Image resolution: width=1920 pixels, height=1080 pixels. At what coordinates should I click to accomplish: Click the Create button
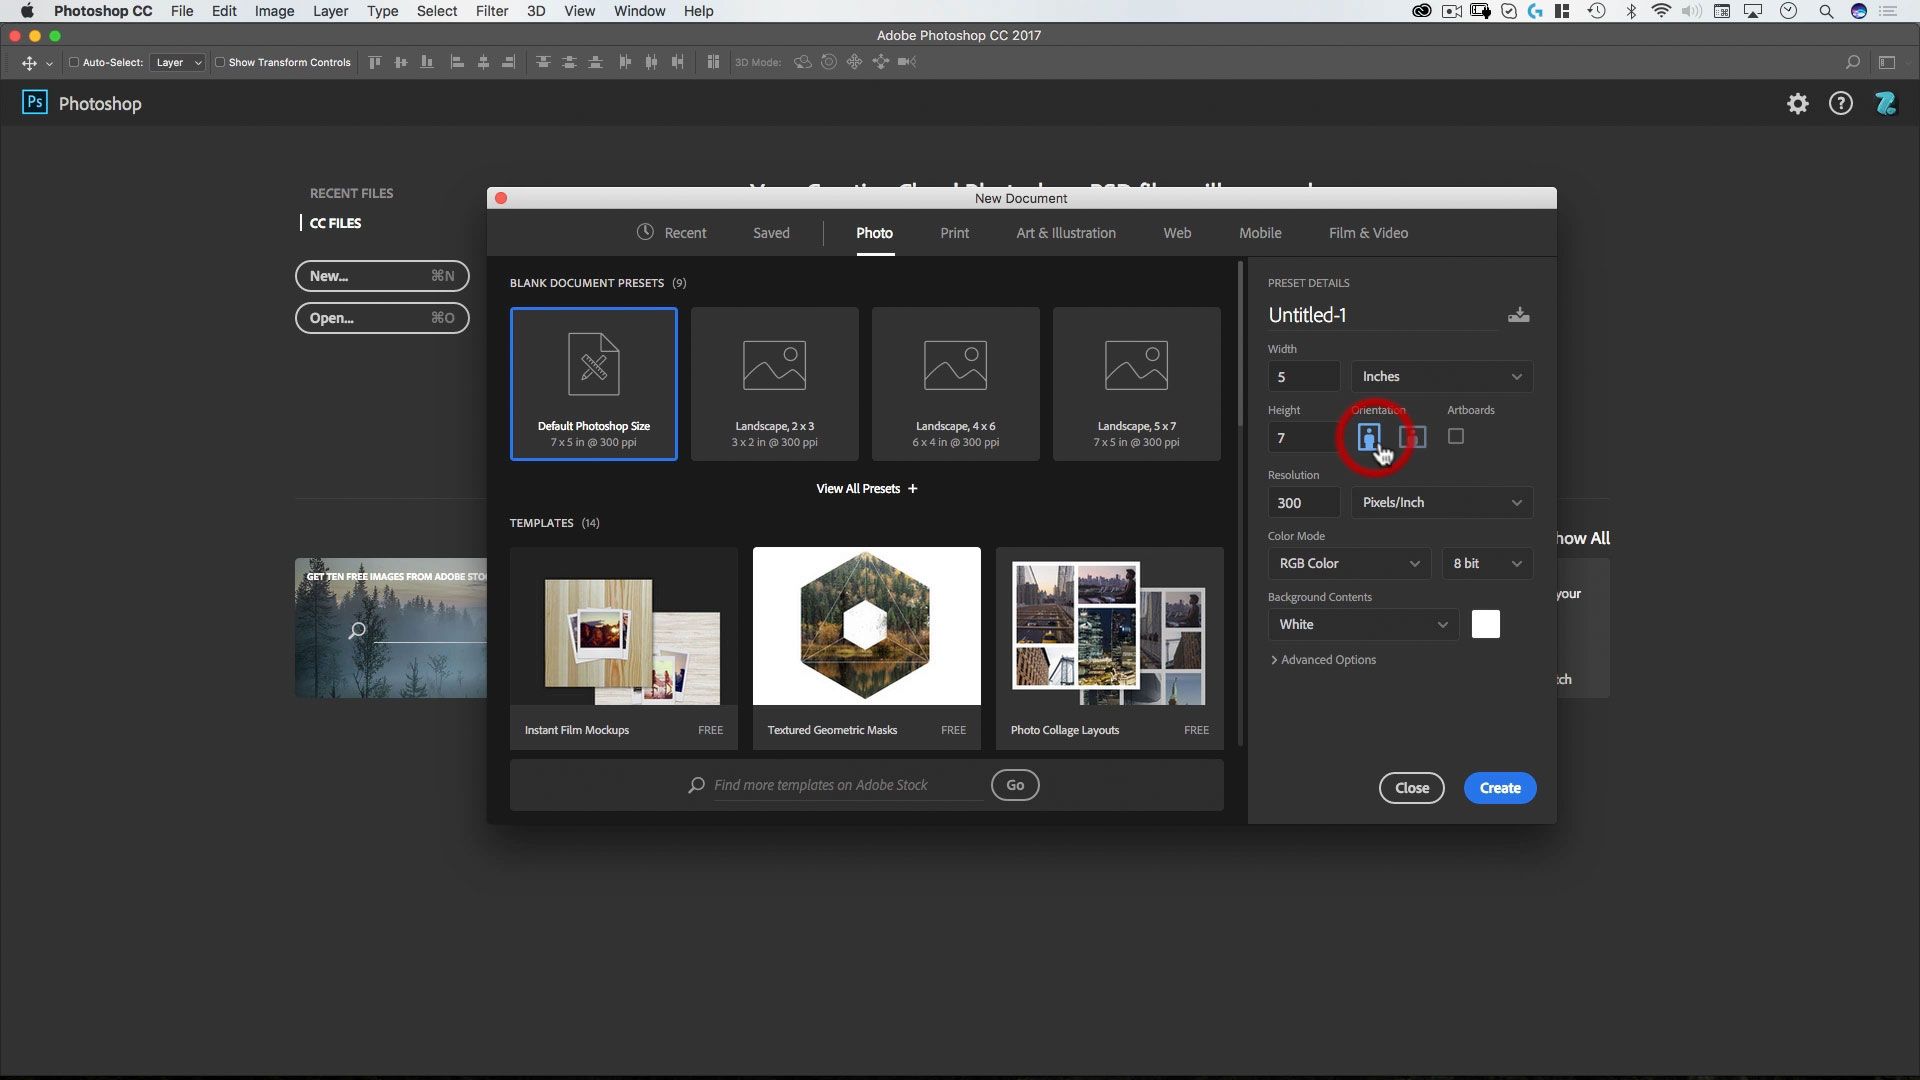pos(1499,788)
